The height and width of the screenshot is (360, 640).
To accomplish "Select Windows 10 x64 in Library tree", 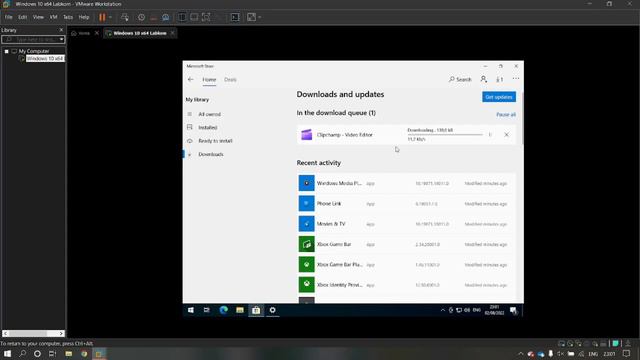I will click(44, 59).
